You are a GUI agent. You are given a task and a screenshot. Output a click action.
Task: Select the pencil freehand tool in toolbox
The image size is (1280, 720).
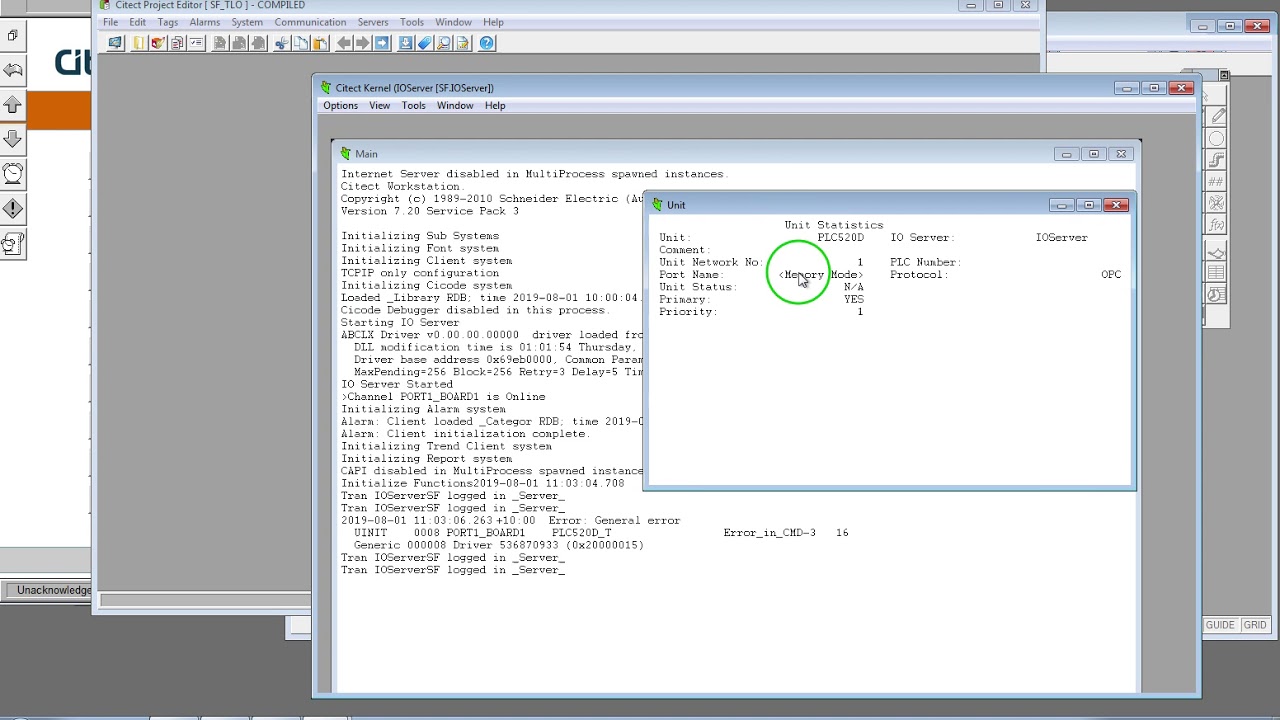tap(1217, 117)
